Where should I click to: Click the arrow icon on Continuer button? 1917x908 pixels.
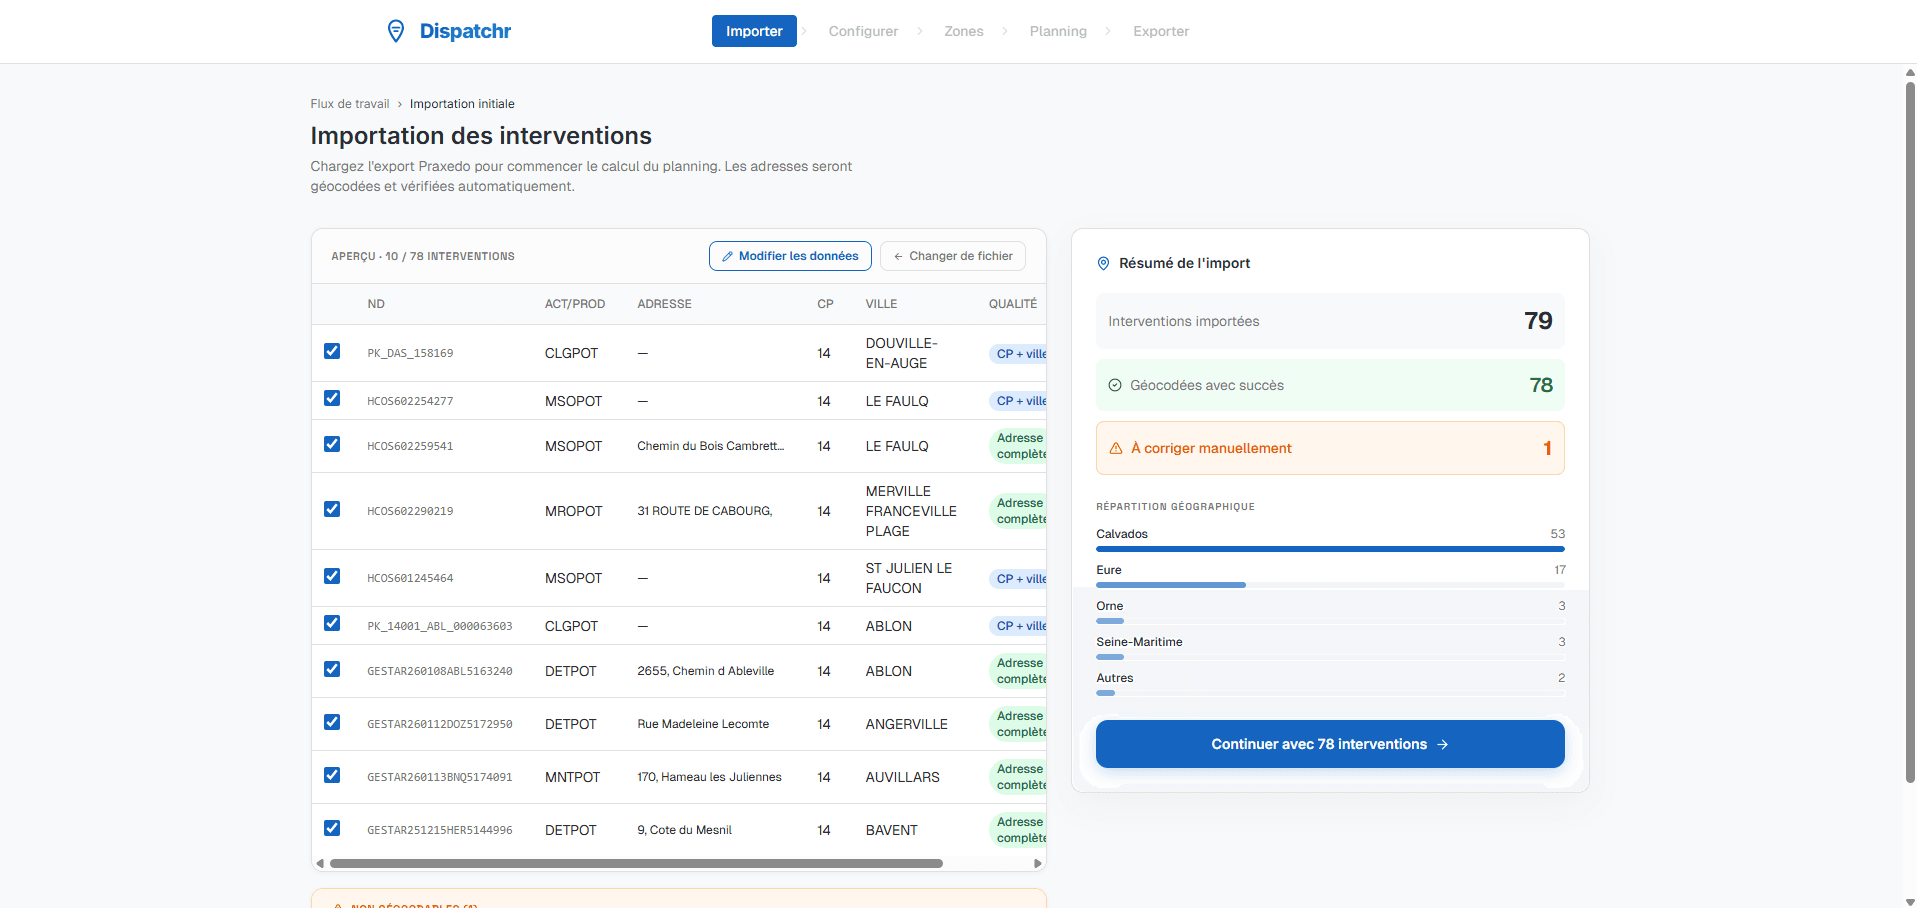[1442, 744]
